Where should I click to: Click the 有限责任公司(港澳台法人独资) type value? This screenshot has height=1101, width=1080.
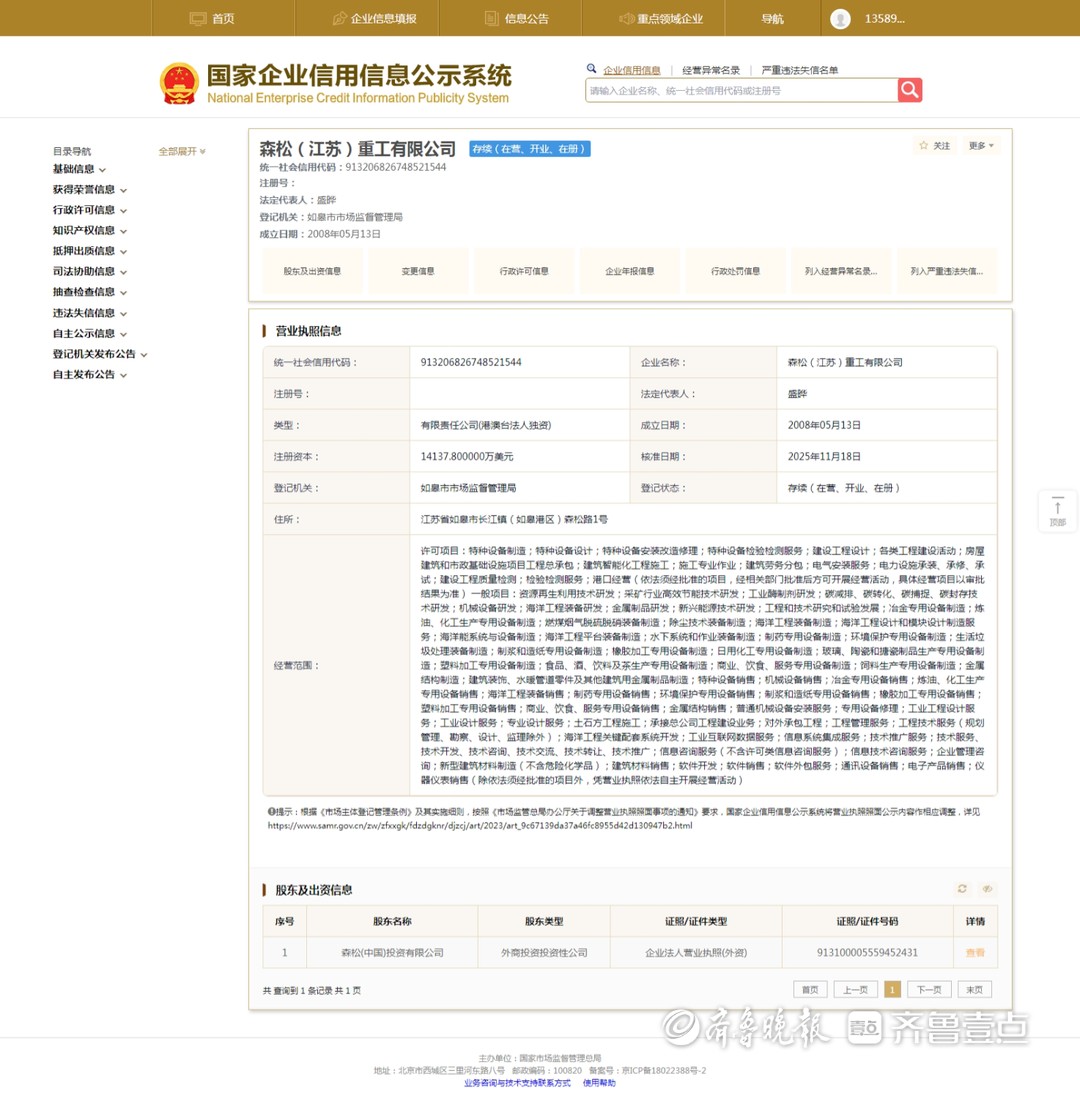coord(486,425)
